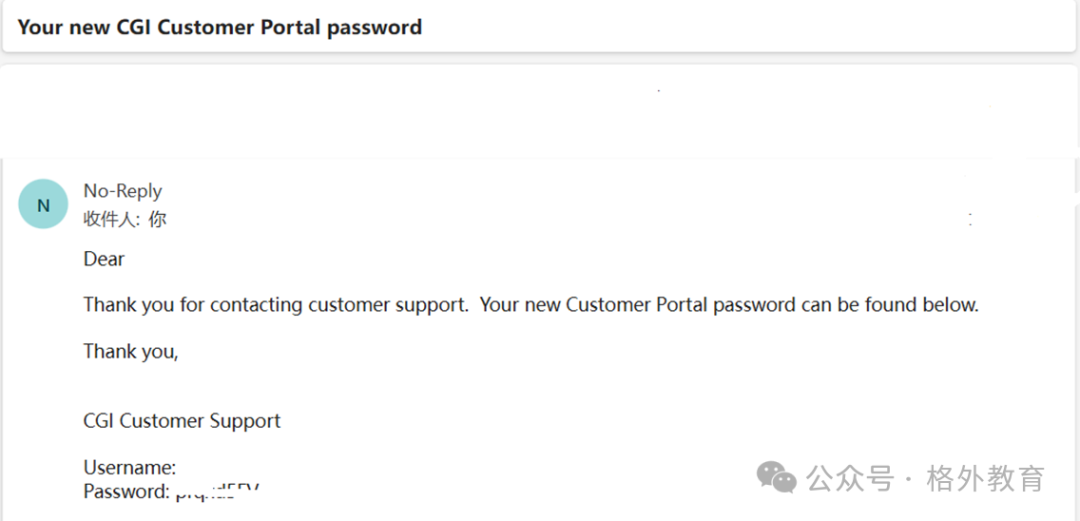Click the 收件人 recipient line

coord(125,219)
